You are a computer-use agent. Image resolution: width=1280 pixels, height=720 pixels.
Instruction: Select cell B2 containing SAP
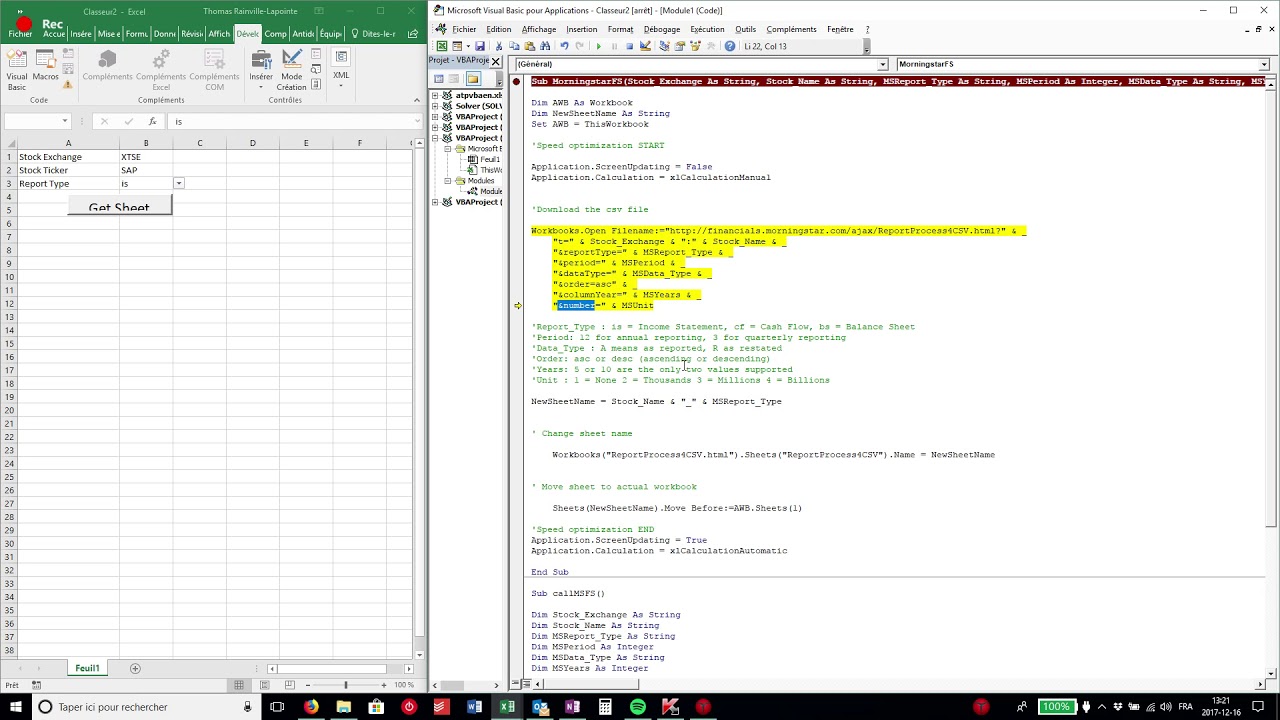click(146, 170)
